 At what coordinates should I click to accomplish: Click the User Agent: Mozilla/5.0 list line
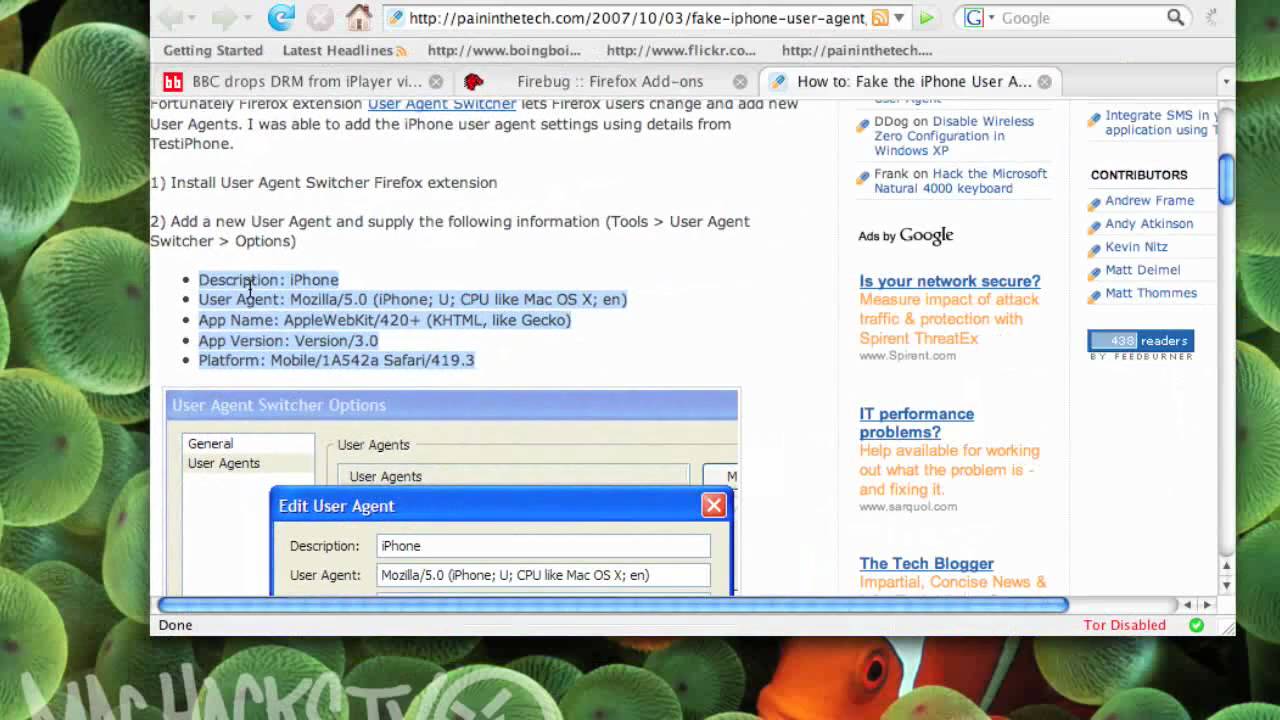pos(413,299)
